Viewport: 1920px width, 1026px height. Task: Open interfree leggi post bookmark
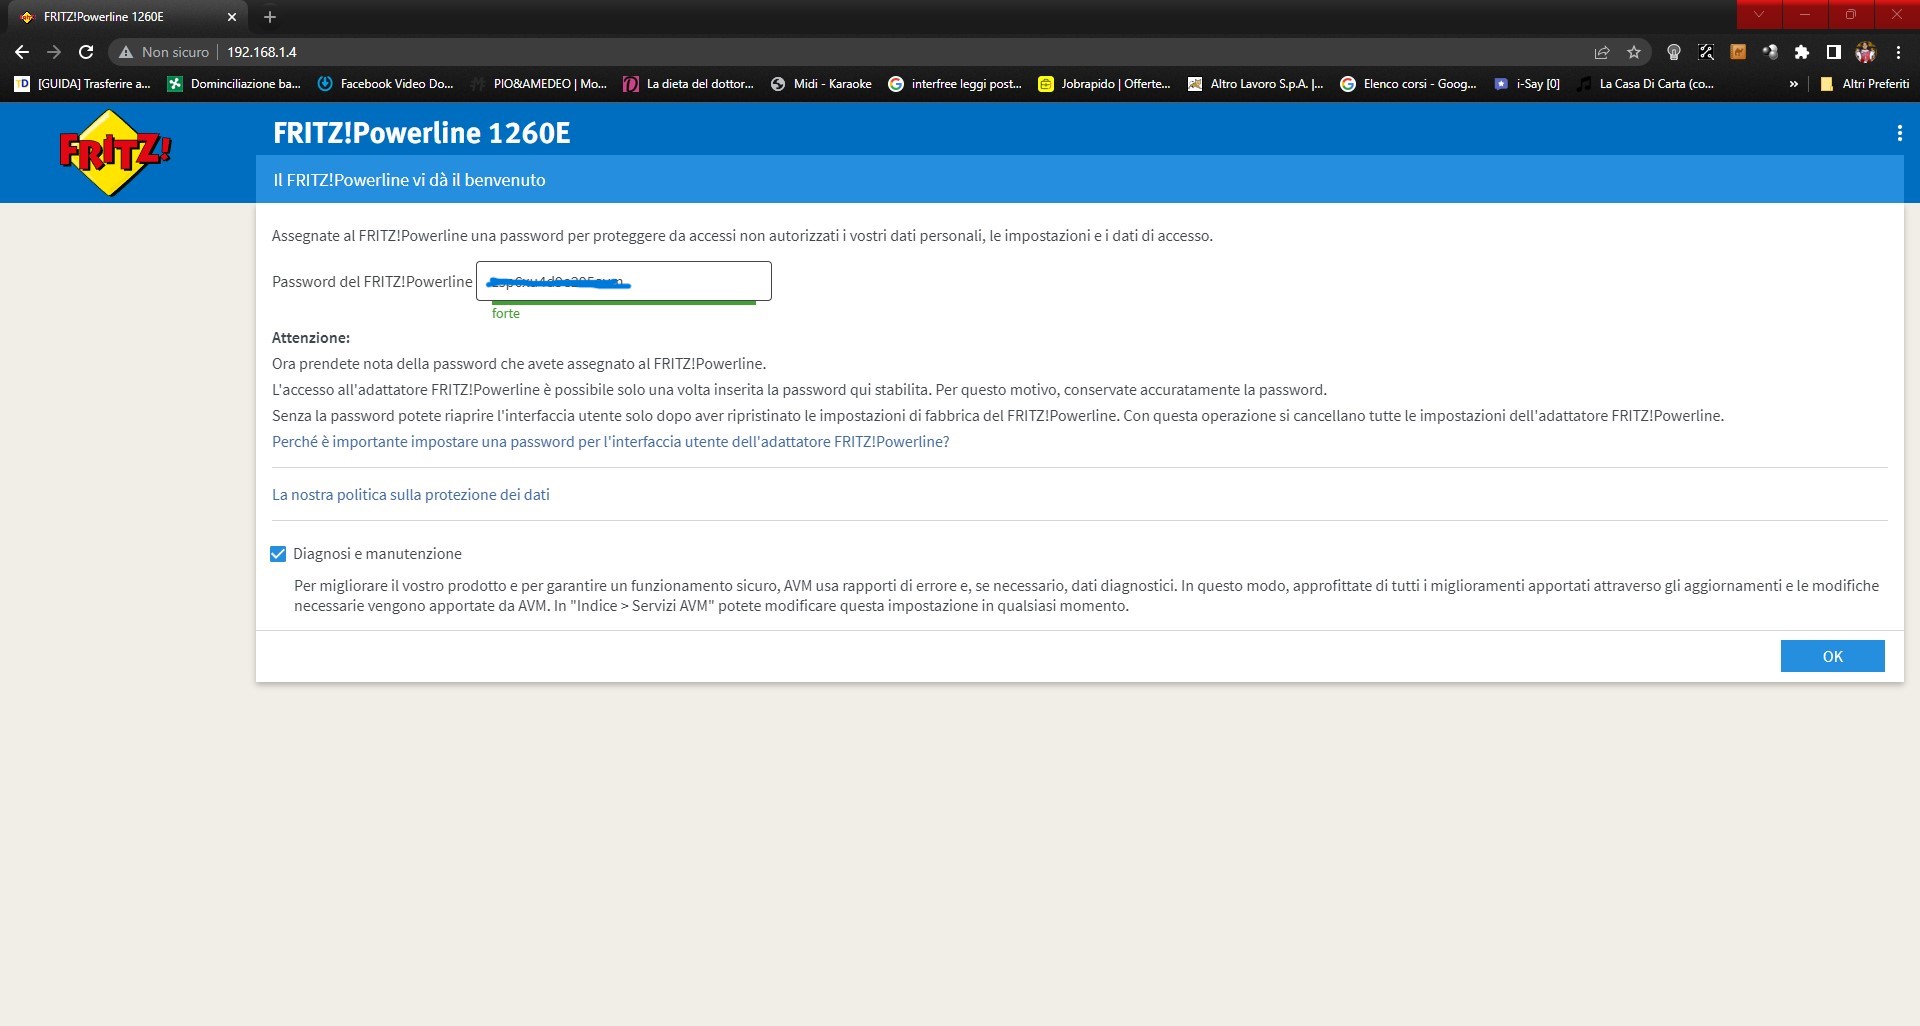[x=956, y=84]
